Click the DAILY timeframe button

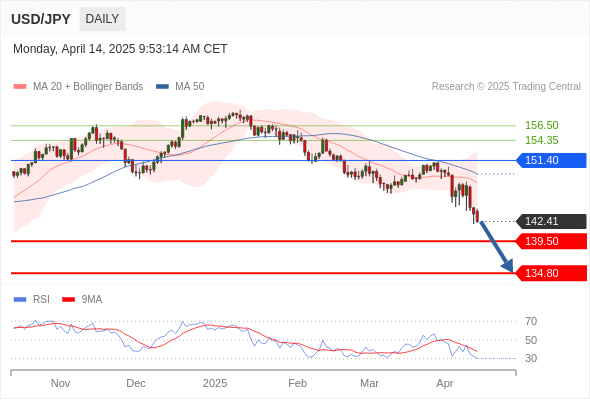coord(102,19)
